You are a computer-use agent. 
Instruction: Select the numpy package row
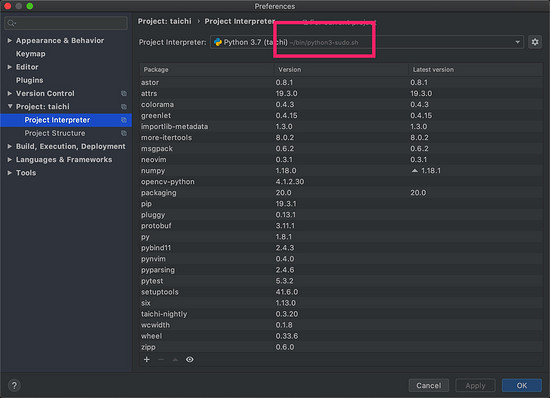pos(341,171)
